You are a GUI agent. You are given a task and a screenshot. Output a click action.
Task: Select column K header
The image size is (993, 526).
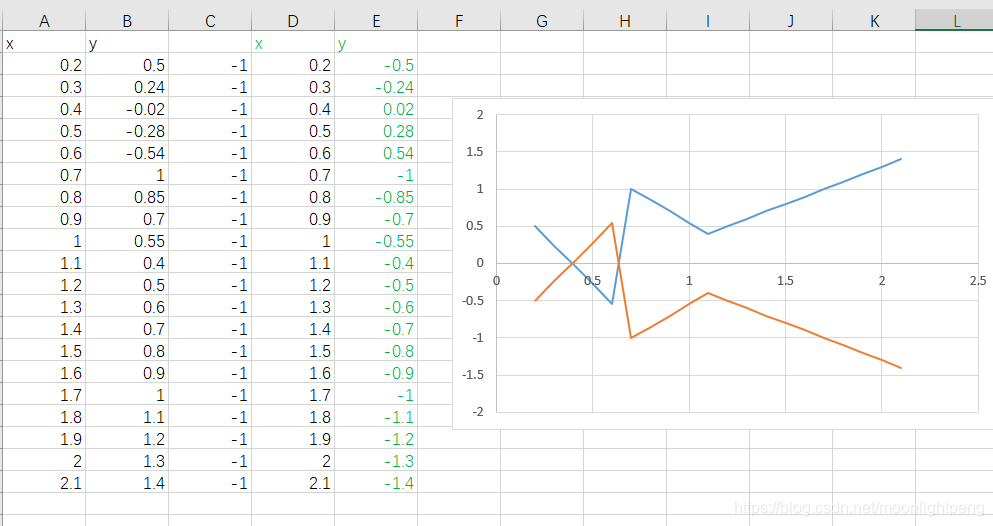[x=874, y=21]
